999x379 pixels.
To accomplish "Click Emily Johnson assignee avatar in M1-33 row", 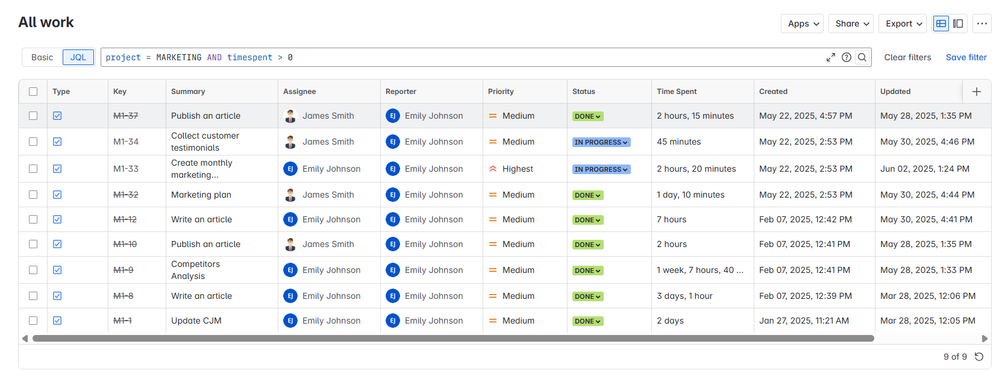I will tap(291, 169).
